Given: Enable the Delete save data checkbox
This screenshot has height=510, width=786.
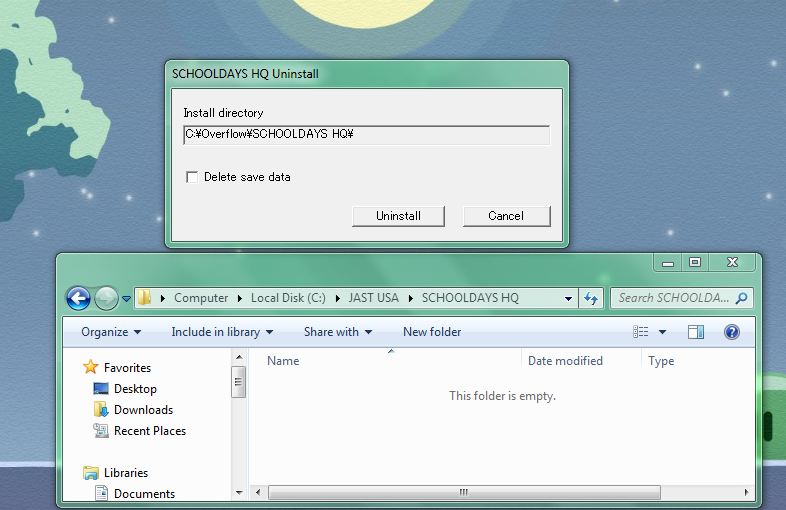Looking at the screenshot, I should 192,177.
